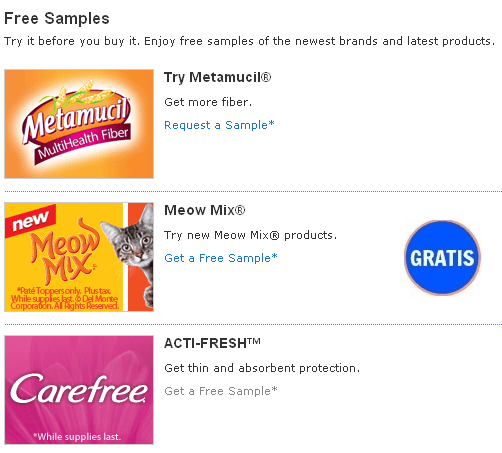The image size is (502, 453).
Task: Click the blue GRATIS circle badge
Action: [x=442, y=258]
